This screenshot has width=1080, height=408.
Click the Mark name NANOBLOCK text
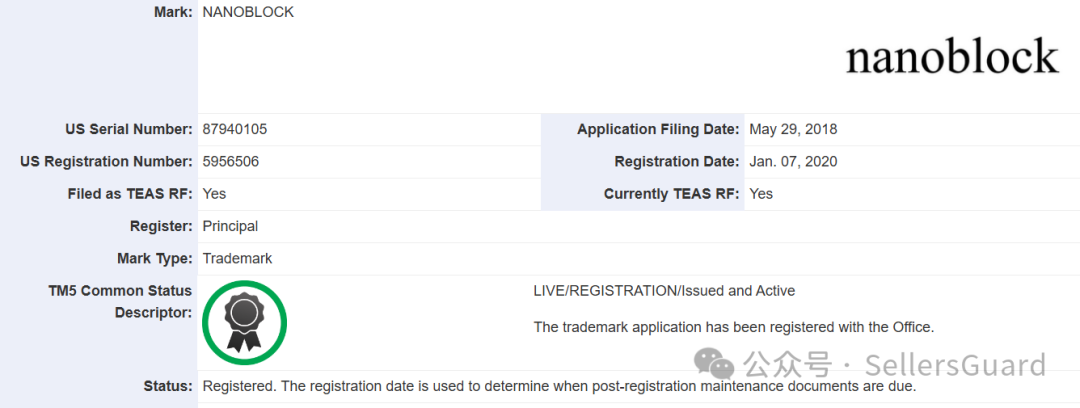coord(248,13)
